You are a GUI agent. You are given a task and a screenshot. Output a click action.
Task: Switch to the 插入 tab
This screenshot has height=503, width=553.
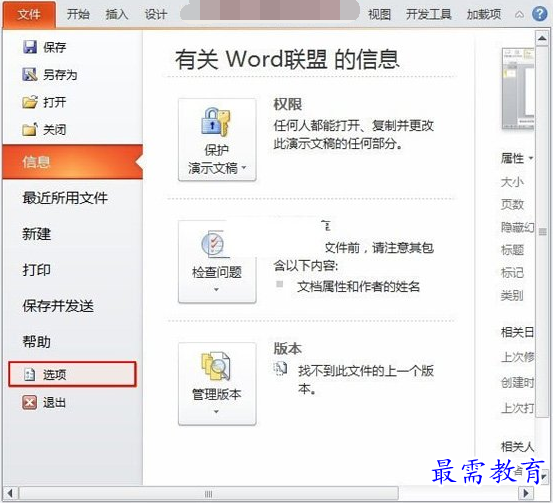coord(117,14)
